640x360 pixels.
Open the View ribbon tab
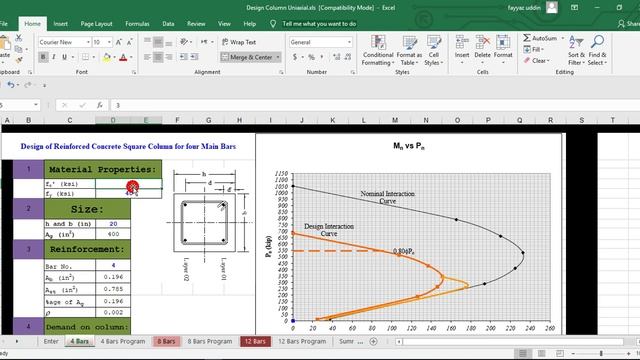click(224, 24)
